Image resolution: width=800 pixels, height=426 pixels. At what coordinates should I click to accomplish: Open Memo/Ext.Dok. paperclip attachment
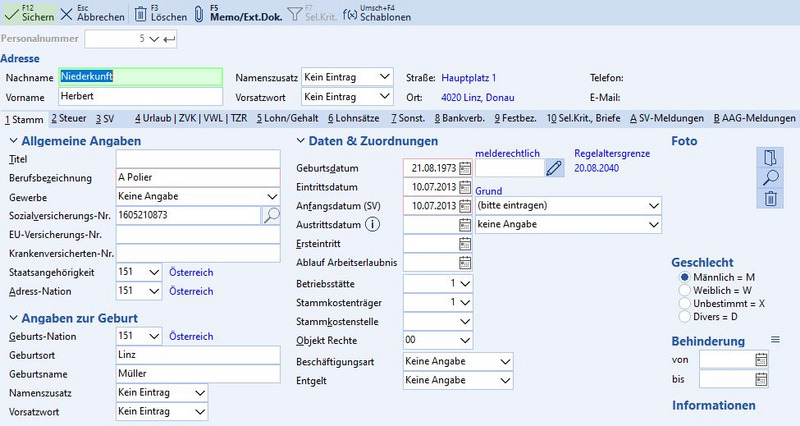(198, 14)
